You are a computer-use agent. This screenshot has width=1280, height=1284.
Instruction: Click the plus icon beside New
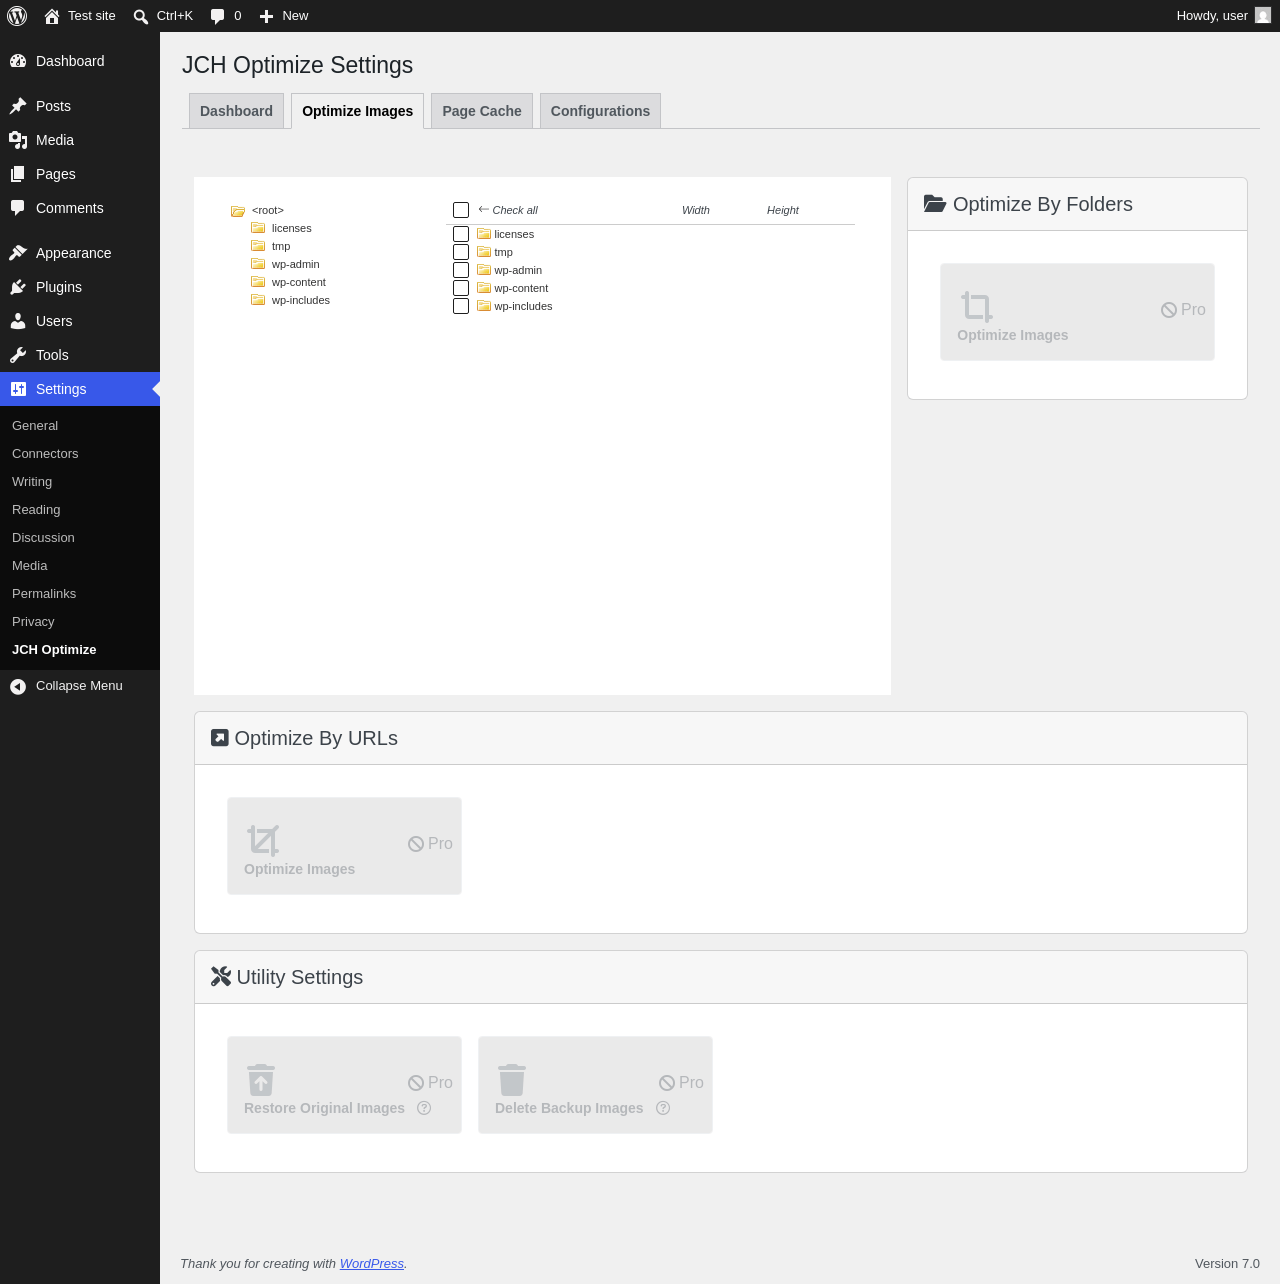(x=266, y=16)
